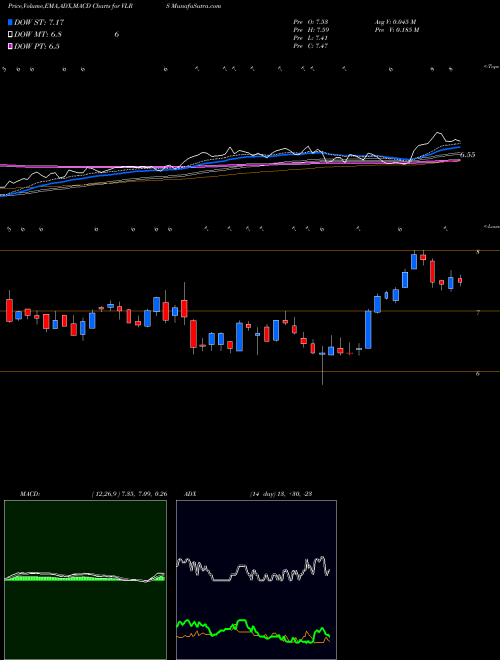This screenshot has height=660, width=500.
Task: Open the green MACD indicator chart
Action: click(85, 580)
